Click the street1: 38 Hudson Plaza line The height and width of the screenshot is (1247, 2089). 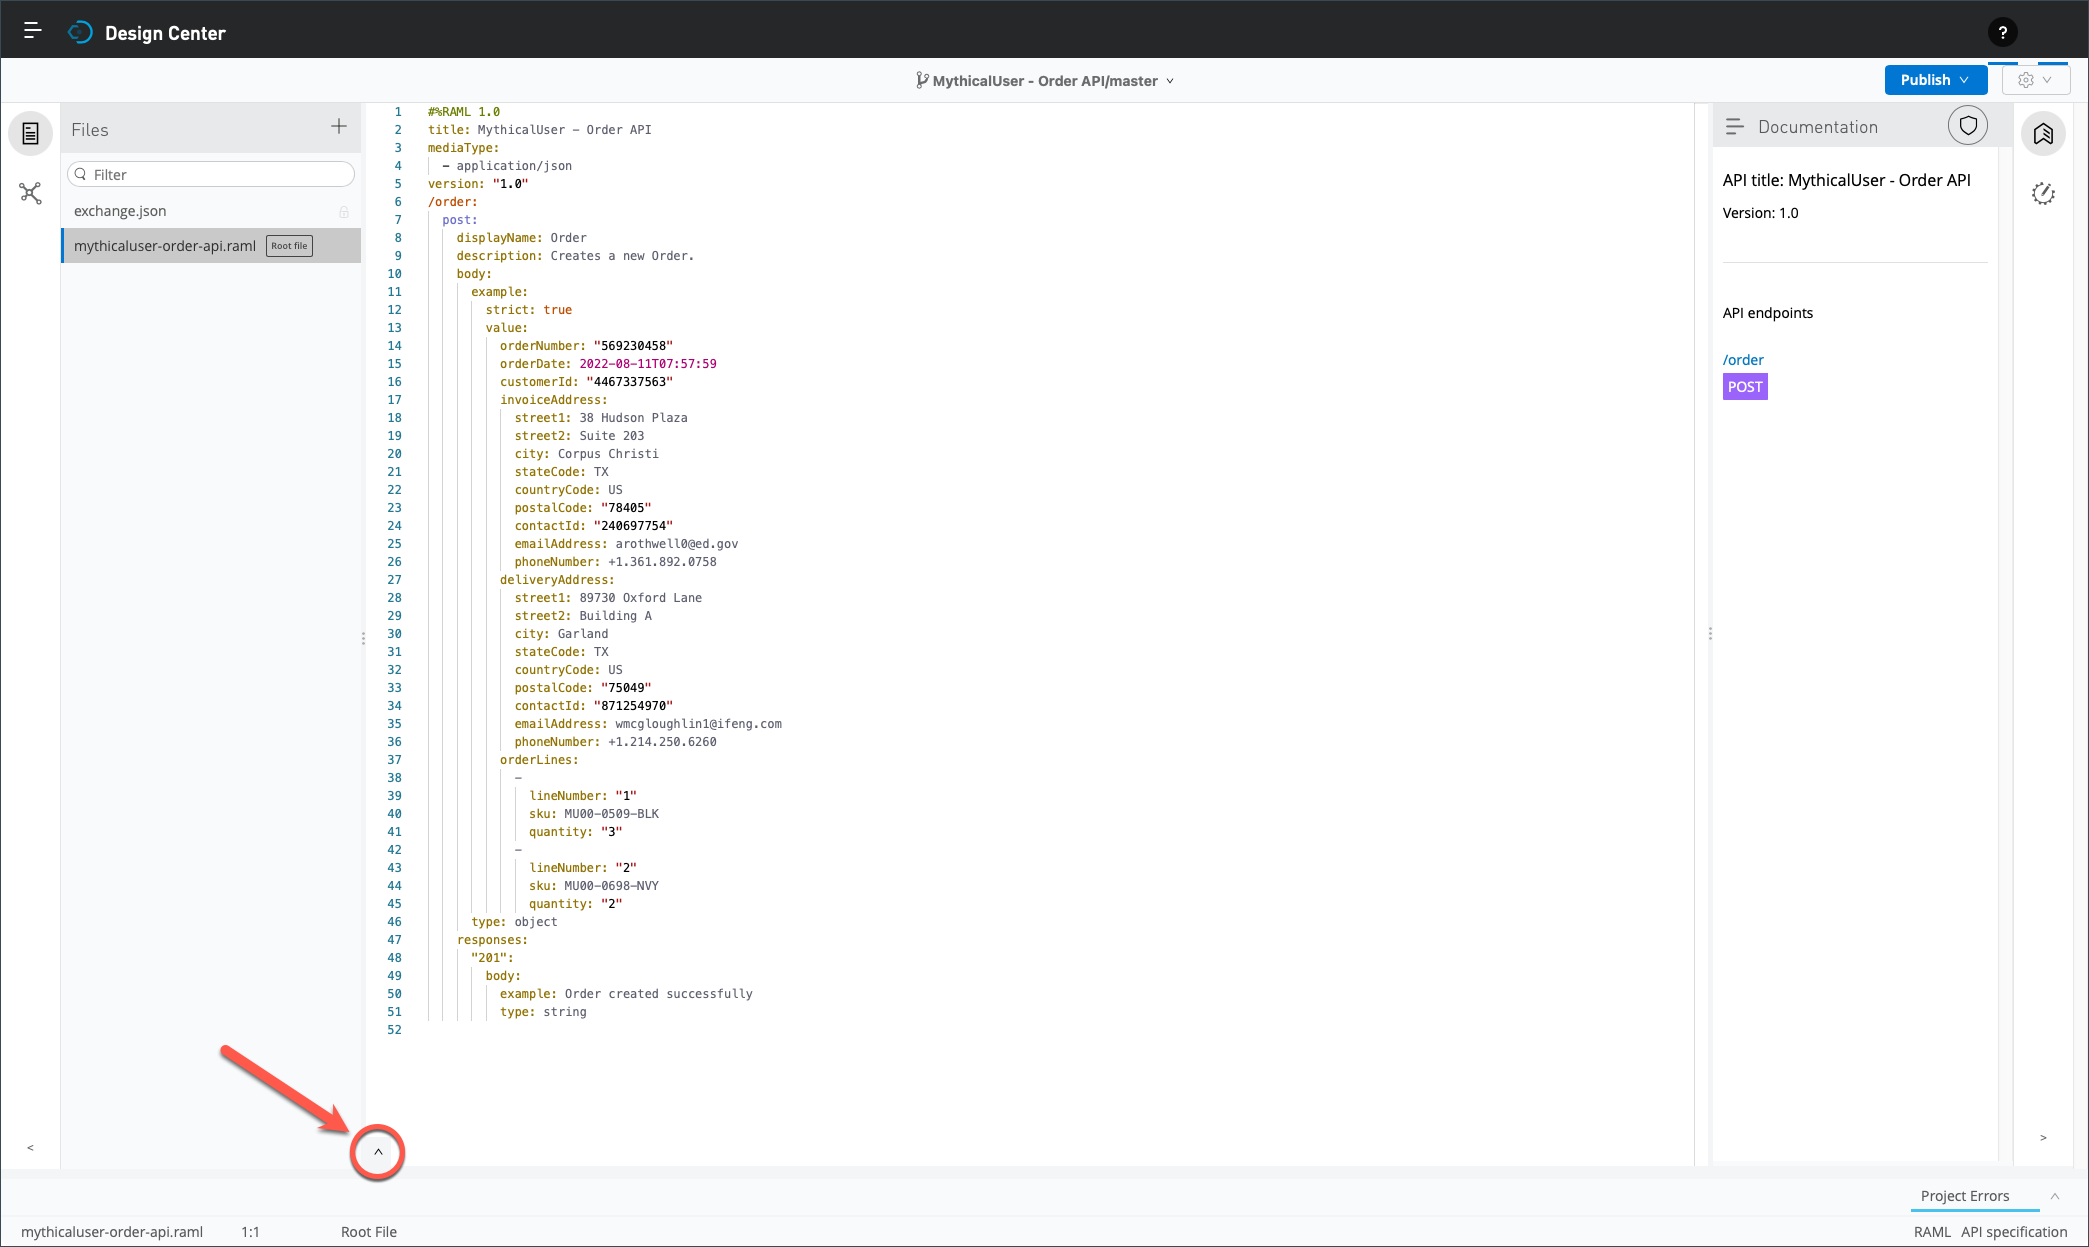601,418
